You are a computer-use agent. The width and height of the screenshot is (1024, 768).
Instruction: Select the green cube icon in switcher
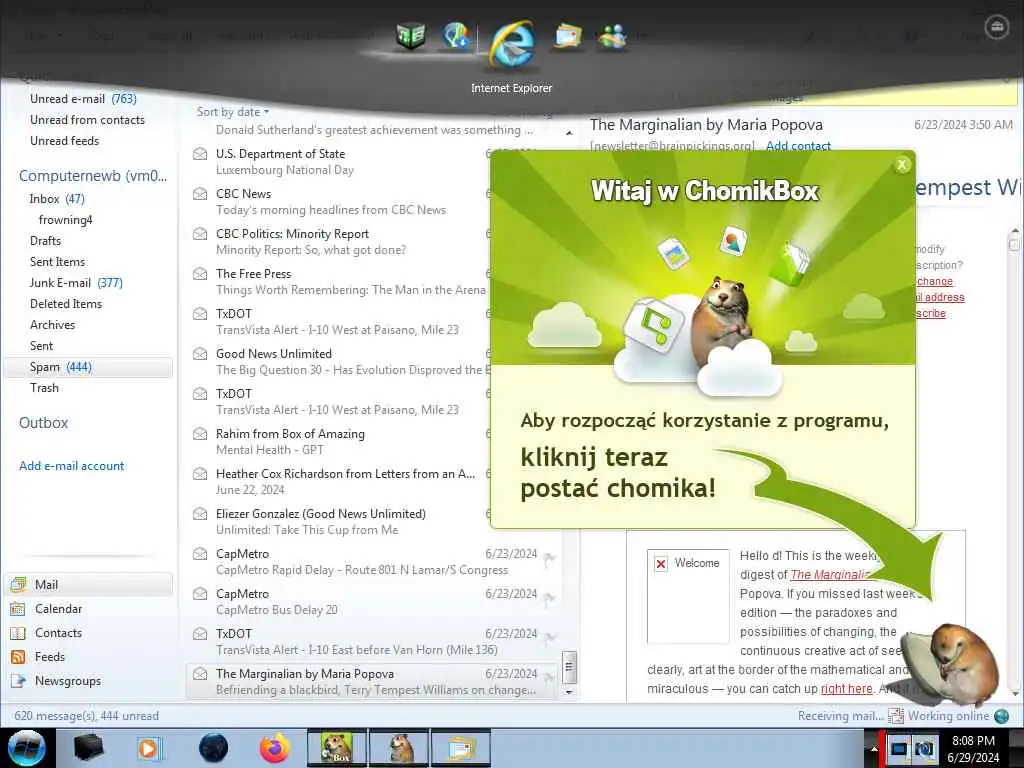[411, 35]
